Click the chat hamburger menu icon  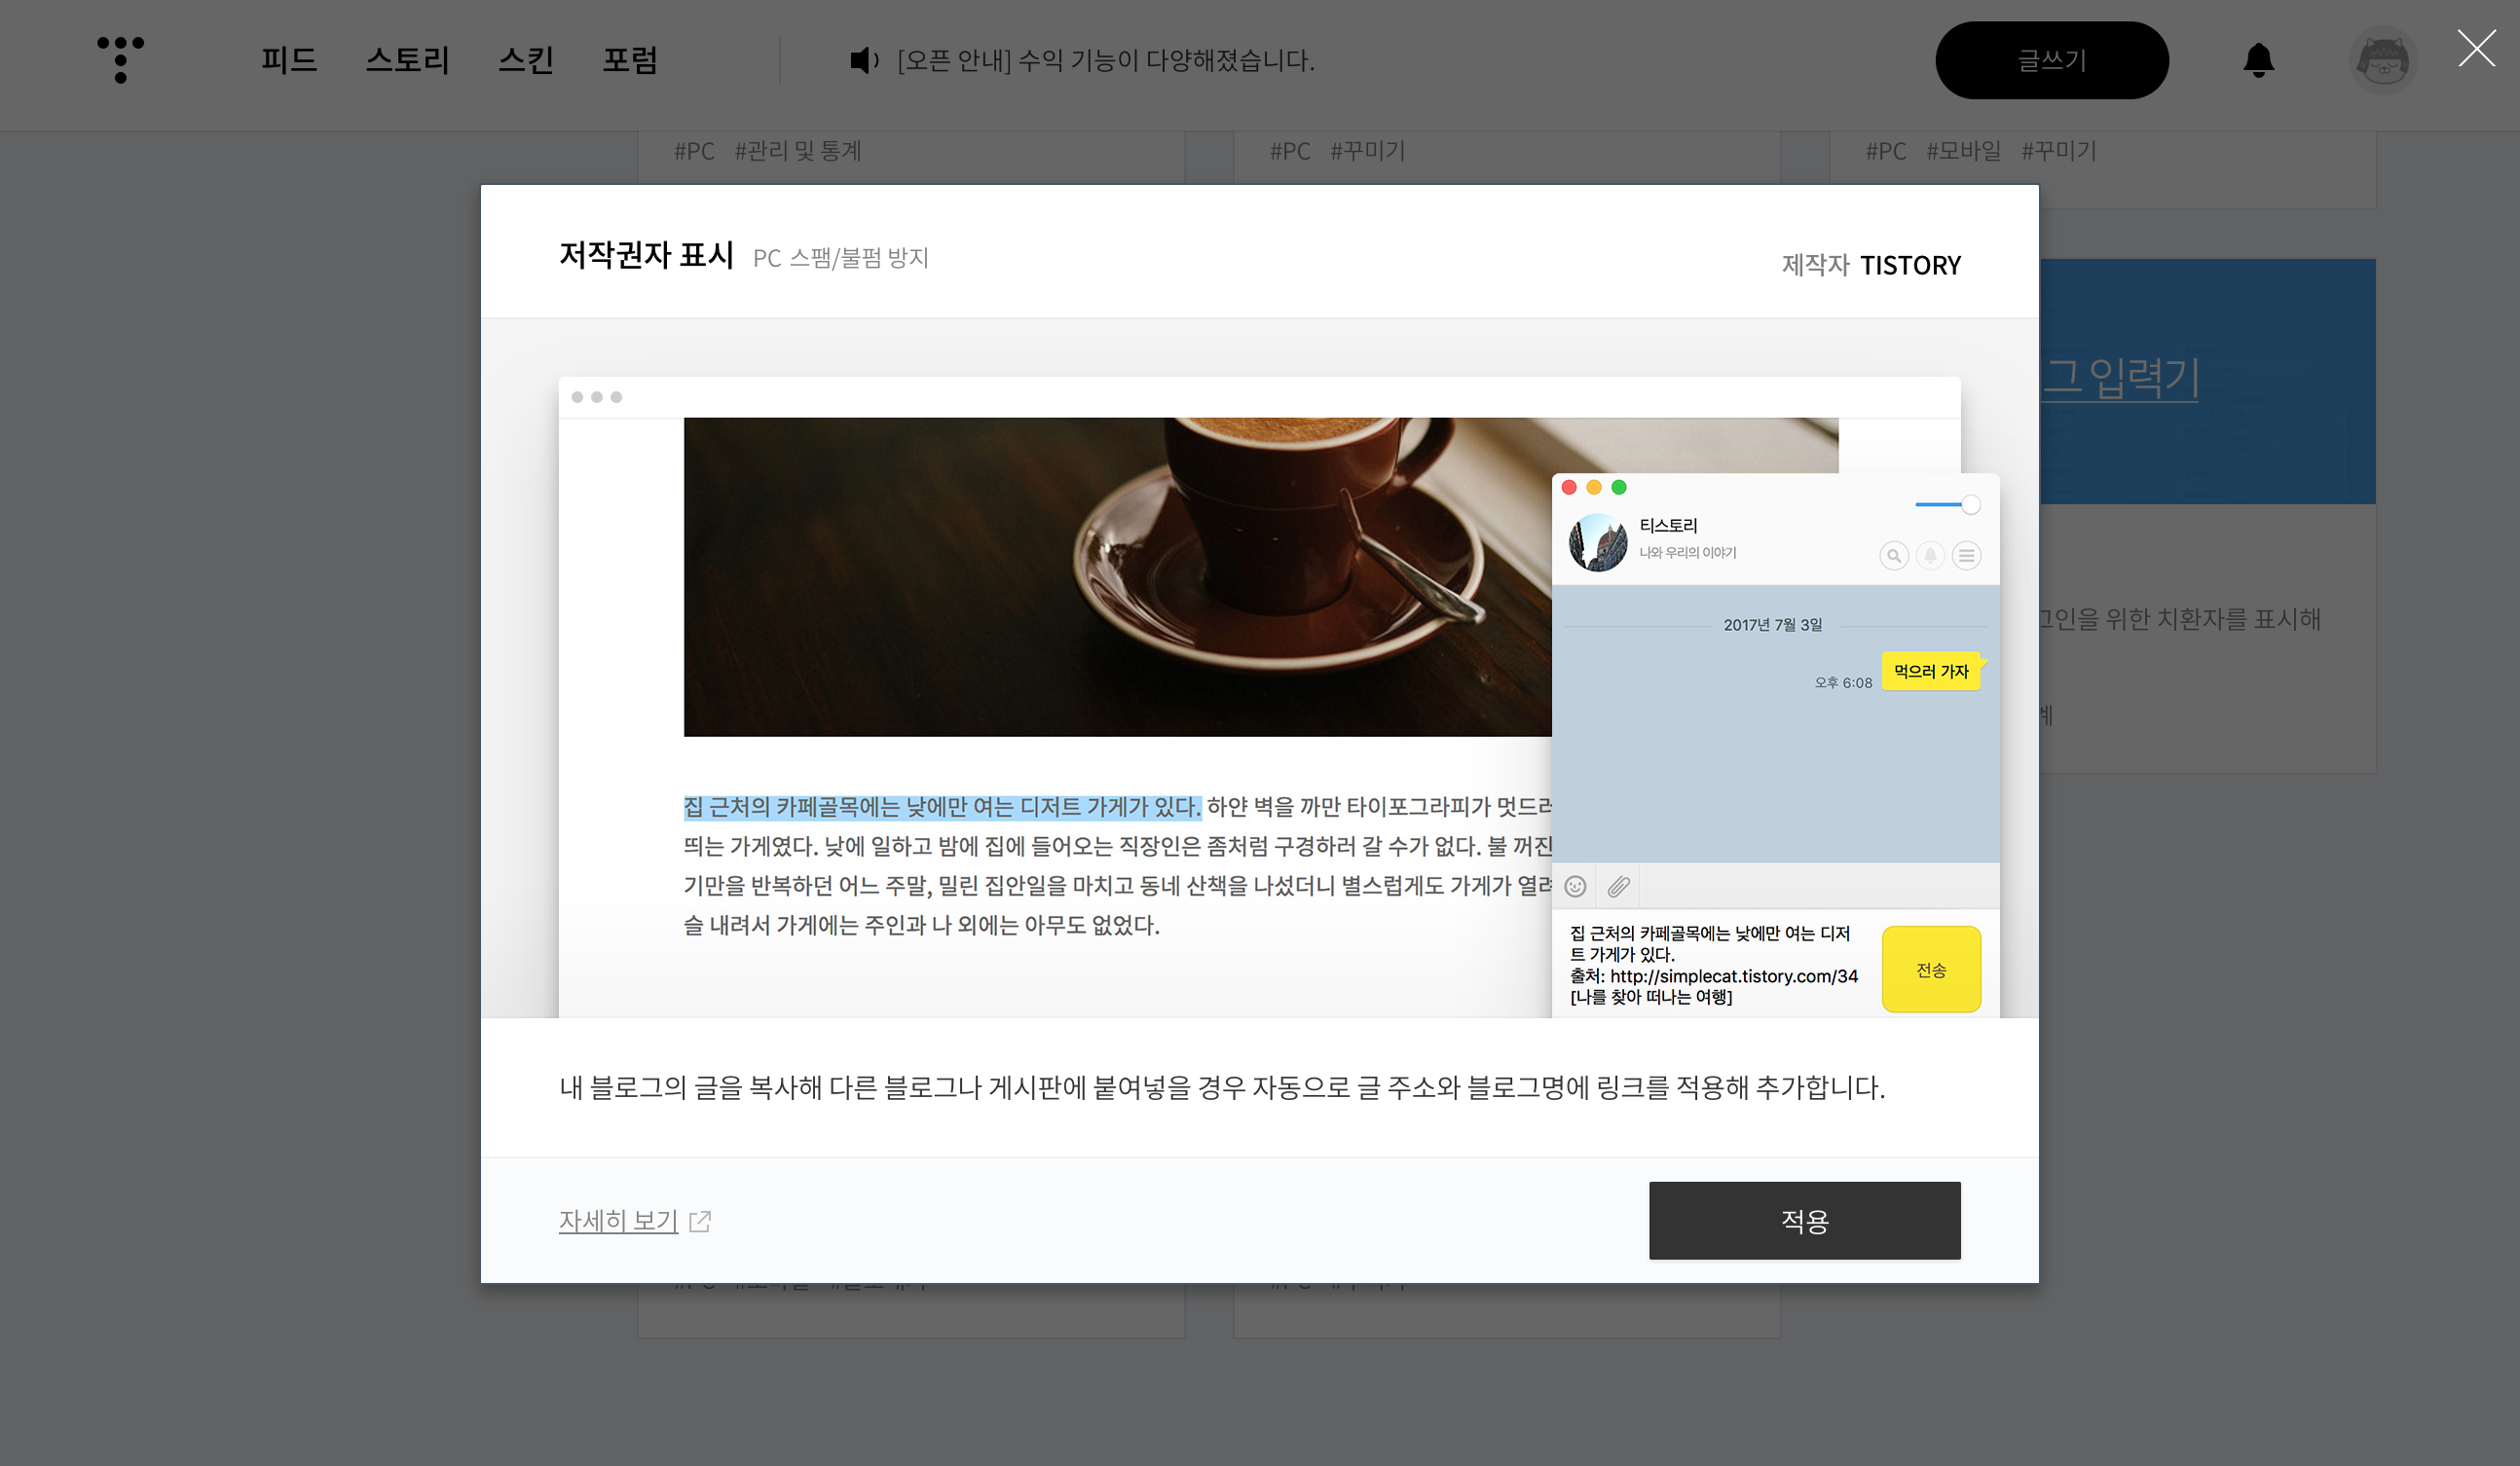coord(1966,556)
